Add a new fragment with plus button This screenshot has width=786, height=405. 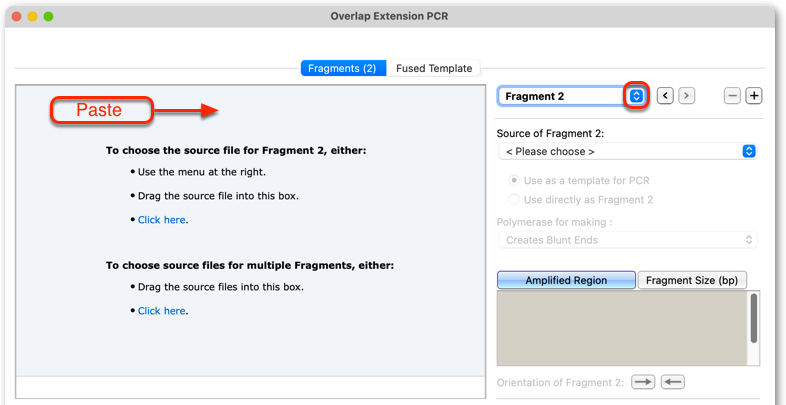click(x=754, y=96)
